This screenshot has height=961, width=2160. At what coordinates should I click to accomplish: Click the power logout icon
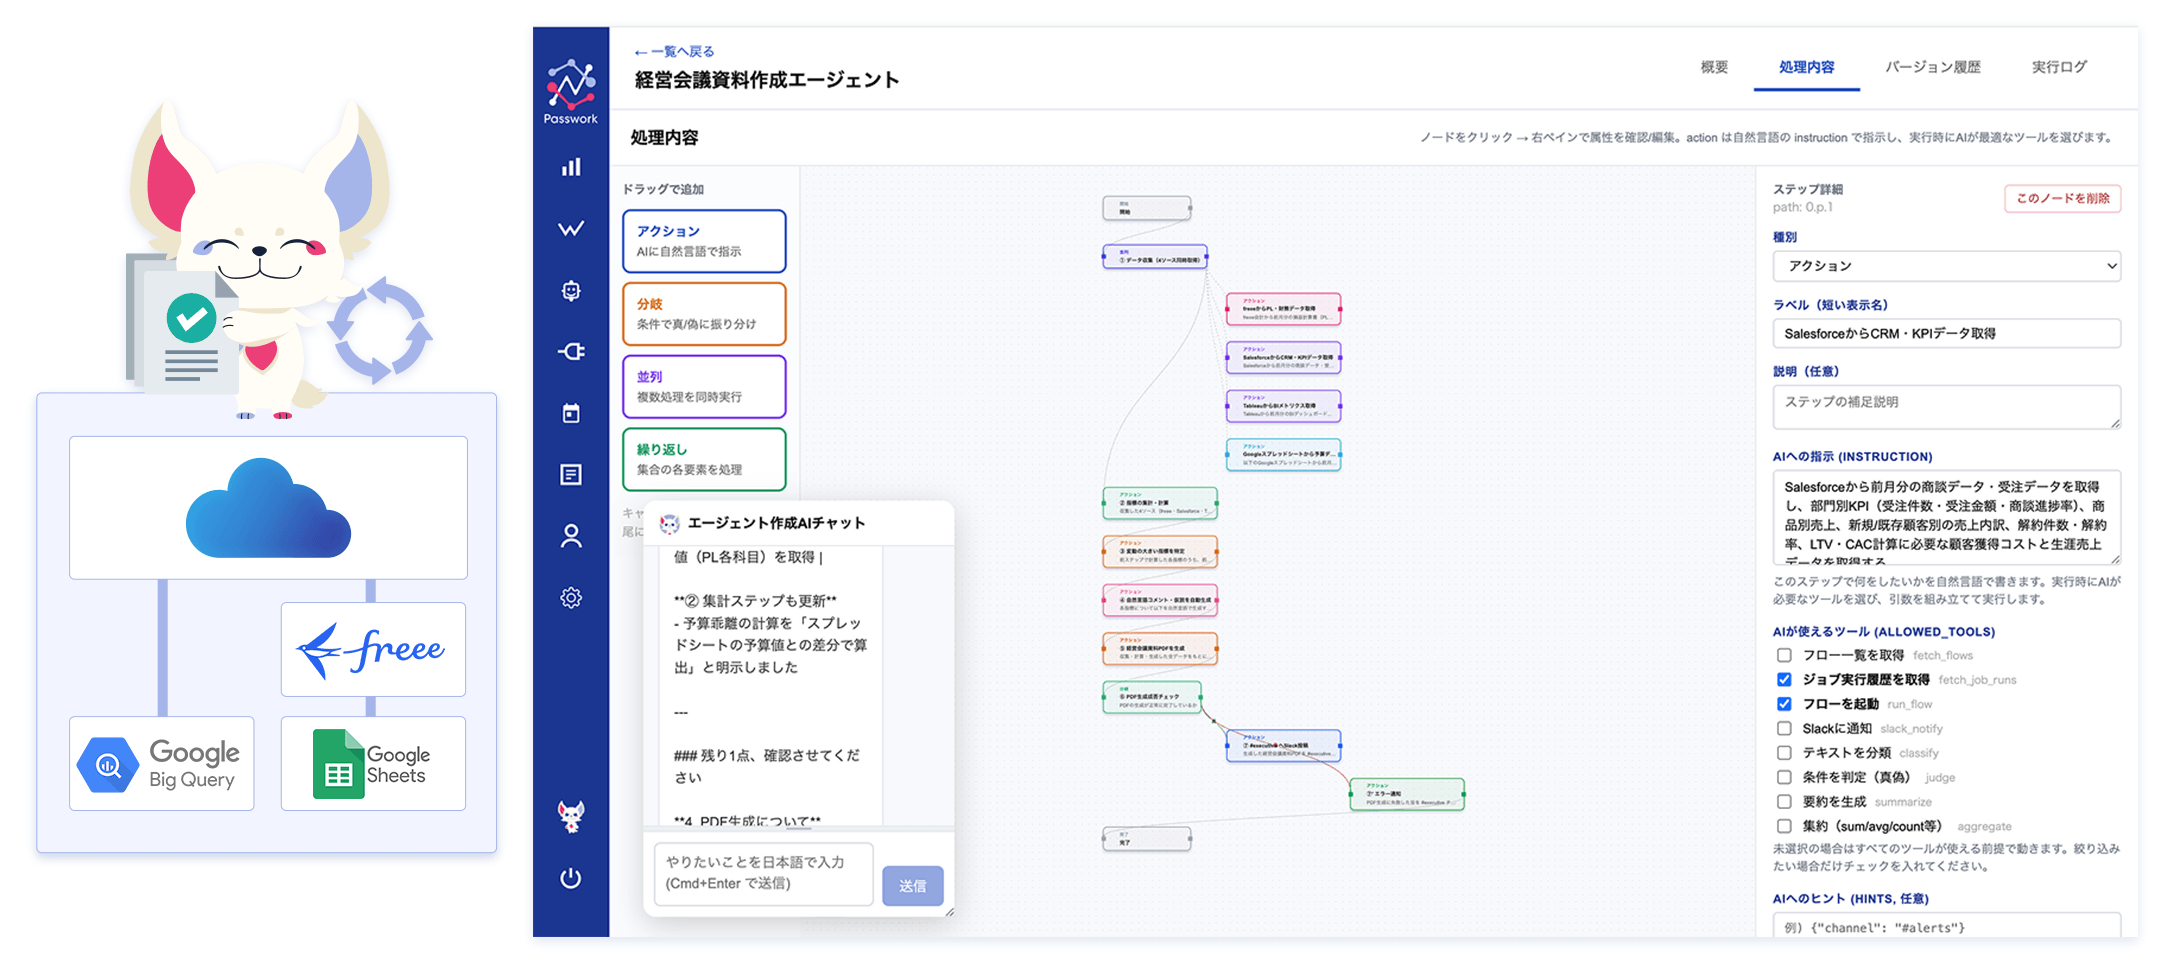571,878
